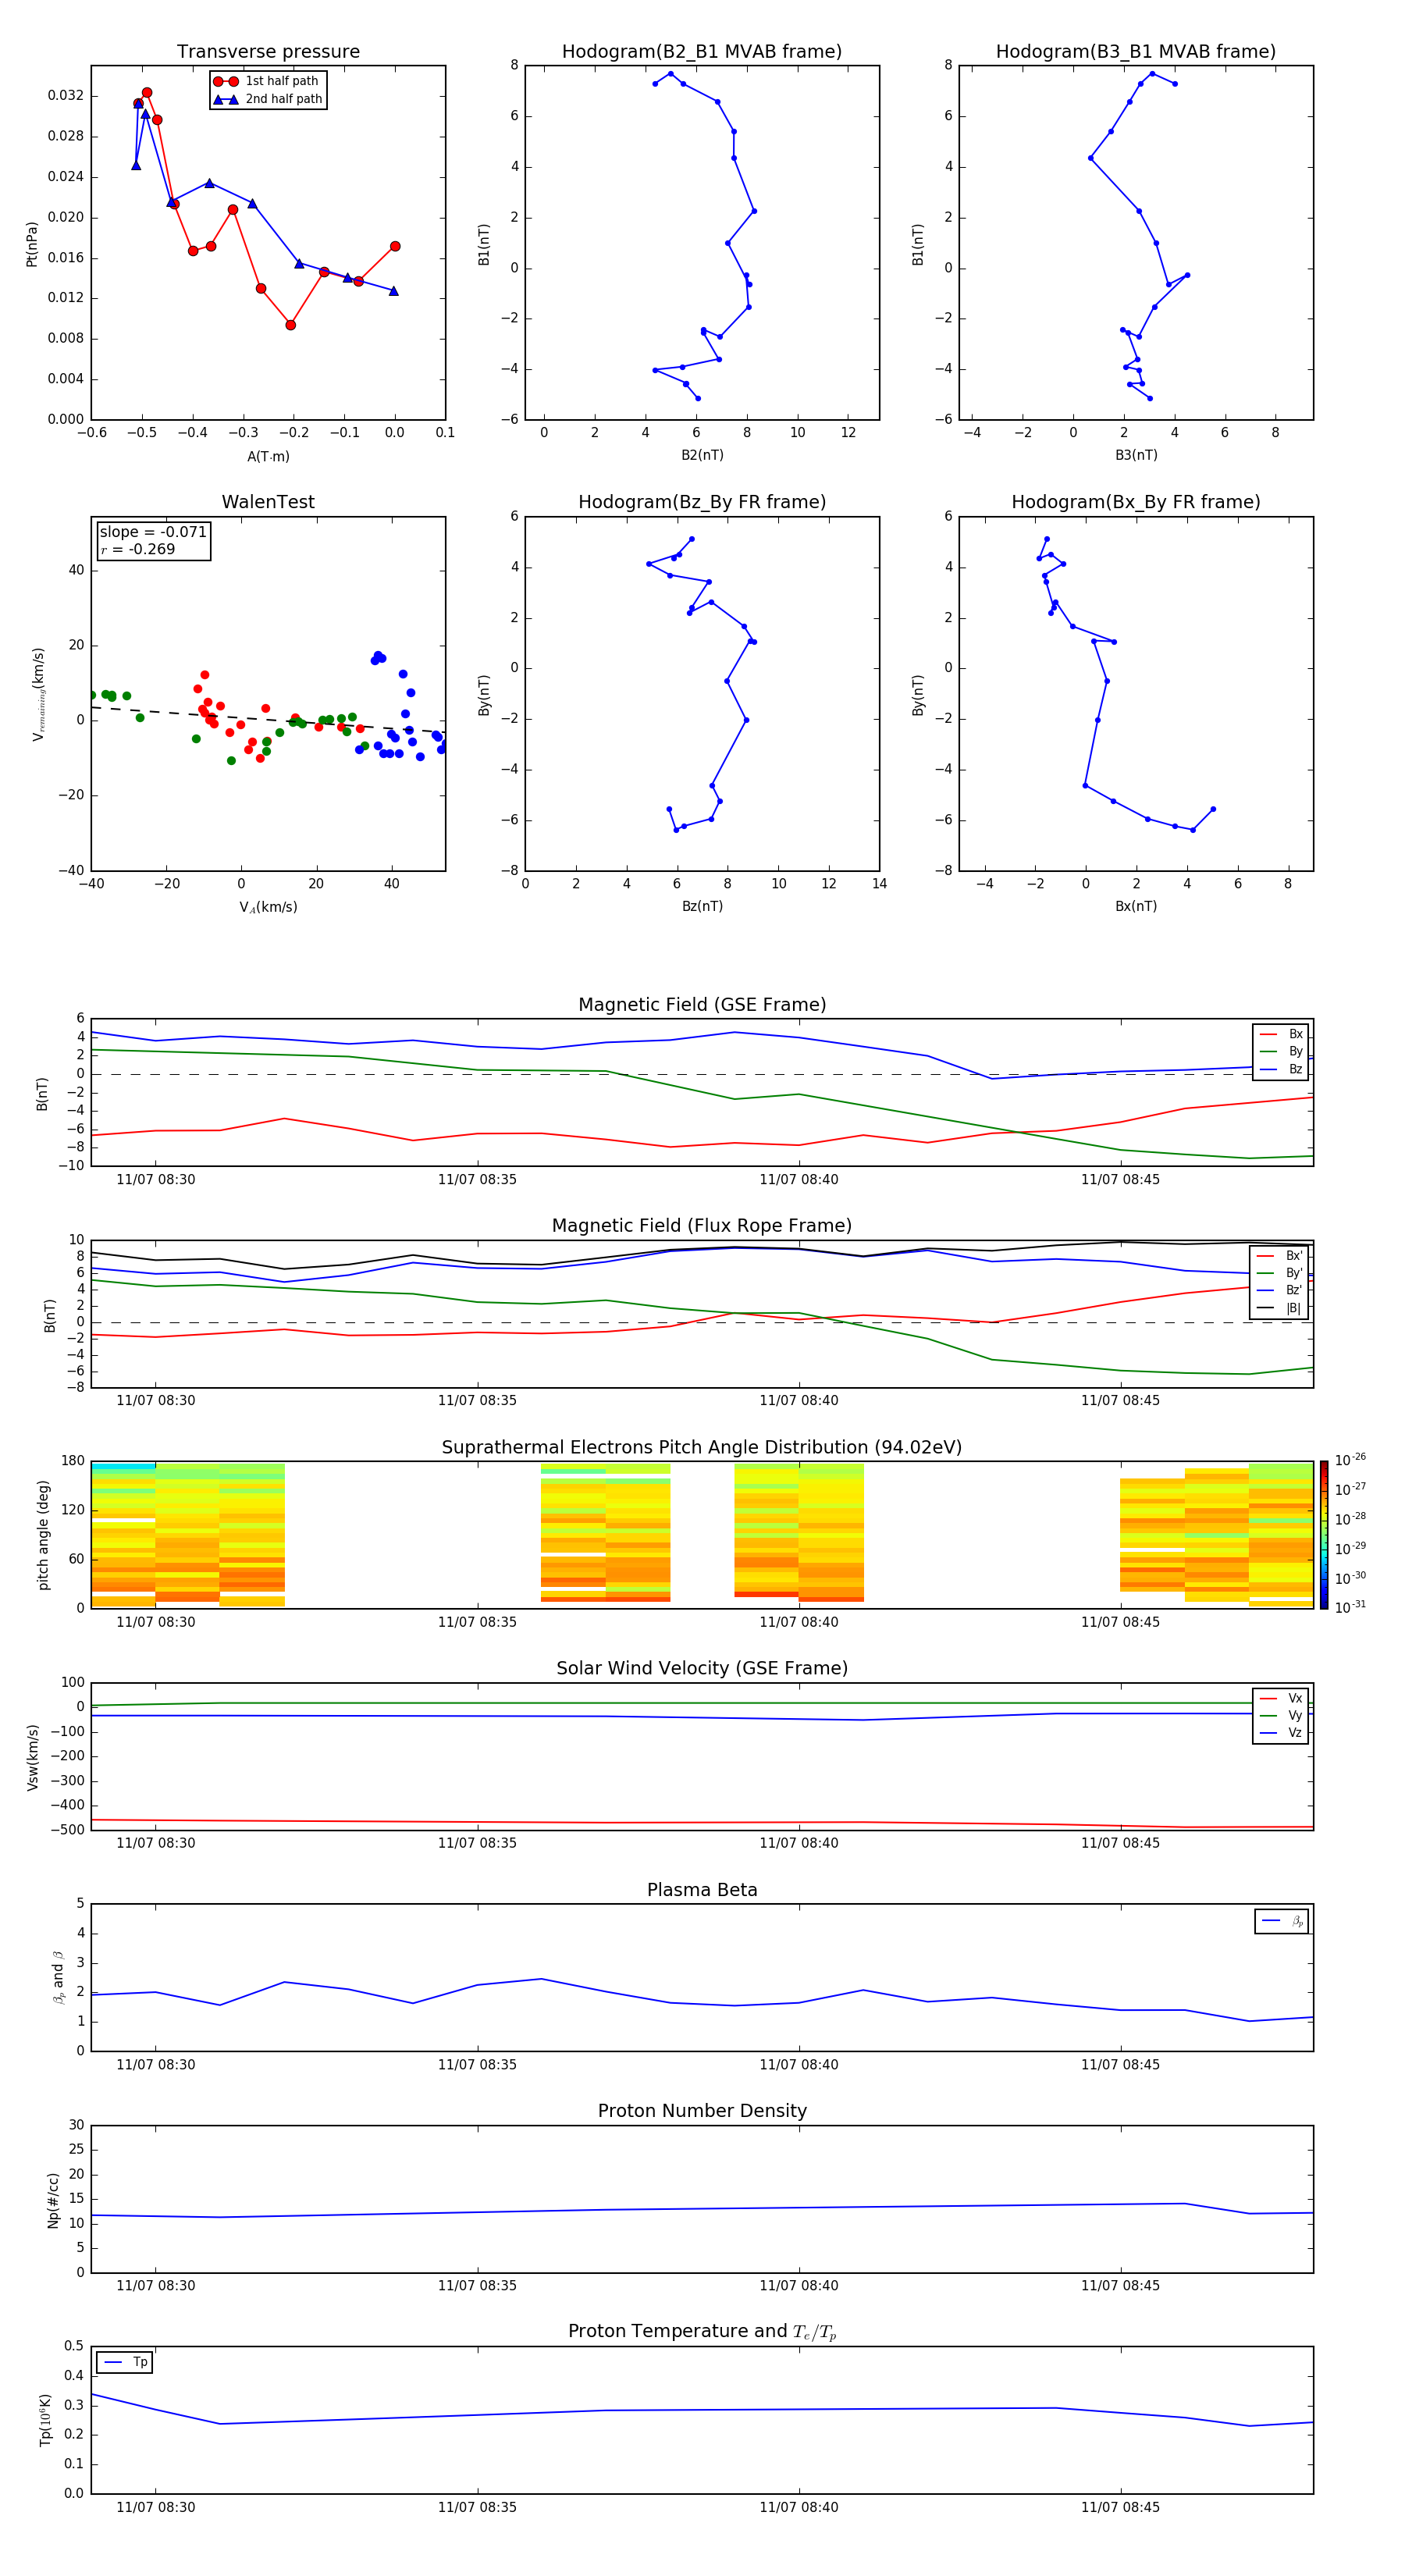Click the 'Tp(10^6K)' axis label

click(x=46, y=2420)
